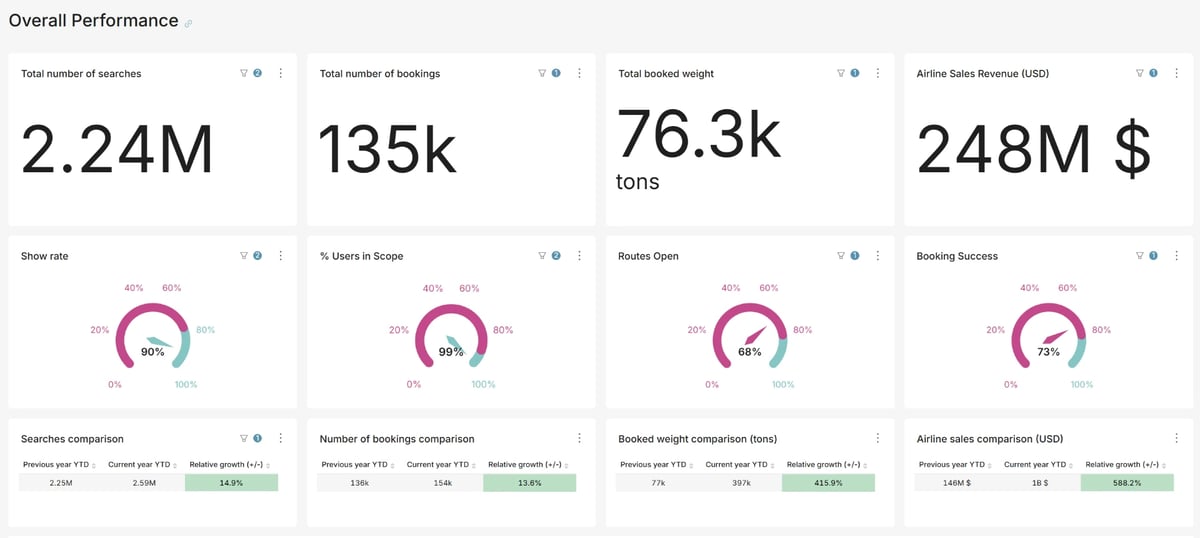
Task: Click the 1B $ current year sales cell
Action: (1039, 483)
